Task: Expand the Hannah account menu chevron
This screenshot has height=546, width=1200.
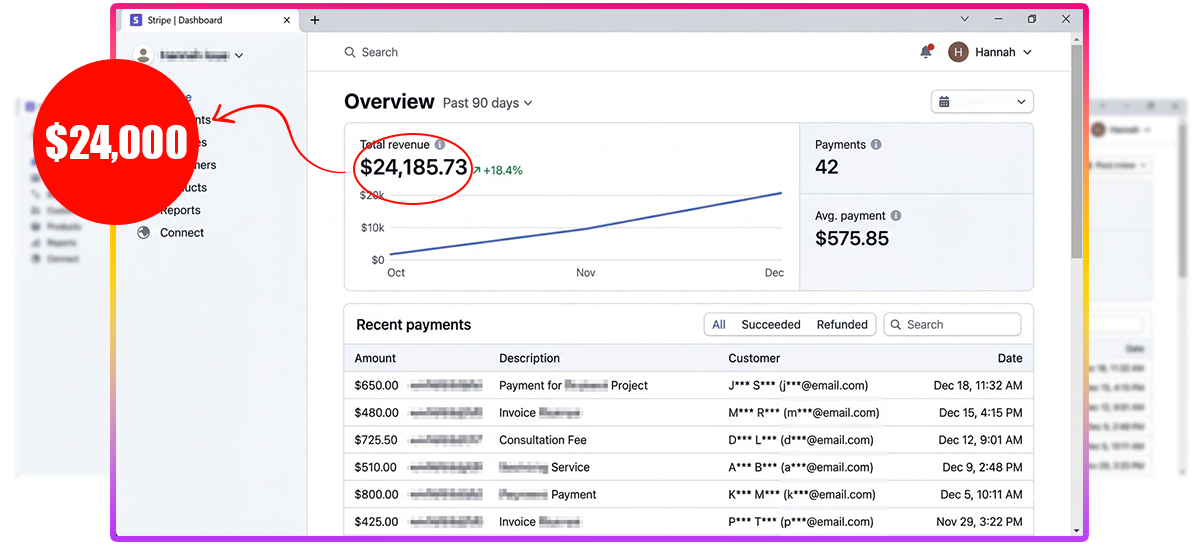Action: pyautogui.click(x=1028, y=52)
